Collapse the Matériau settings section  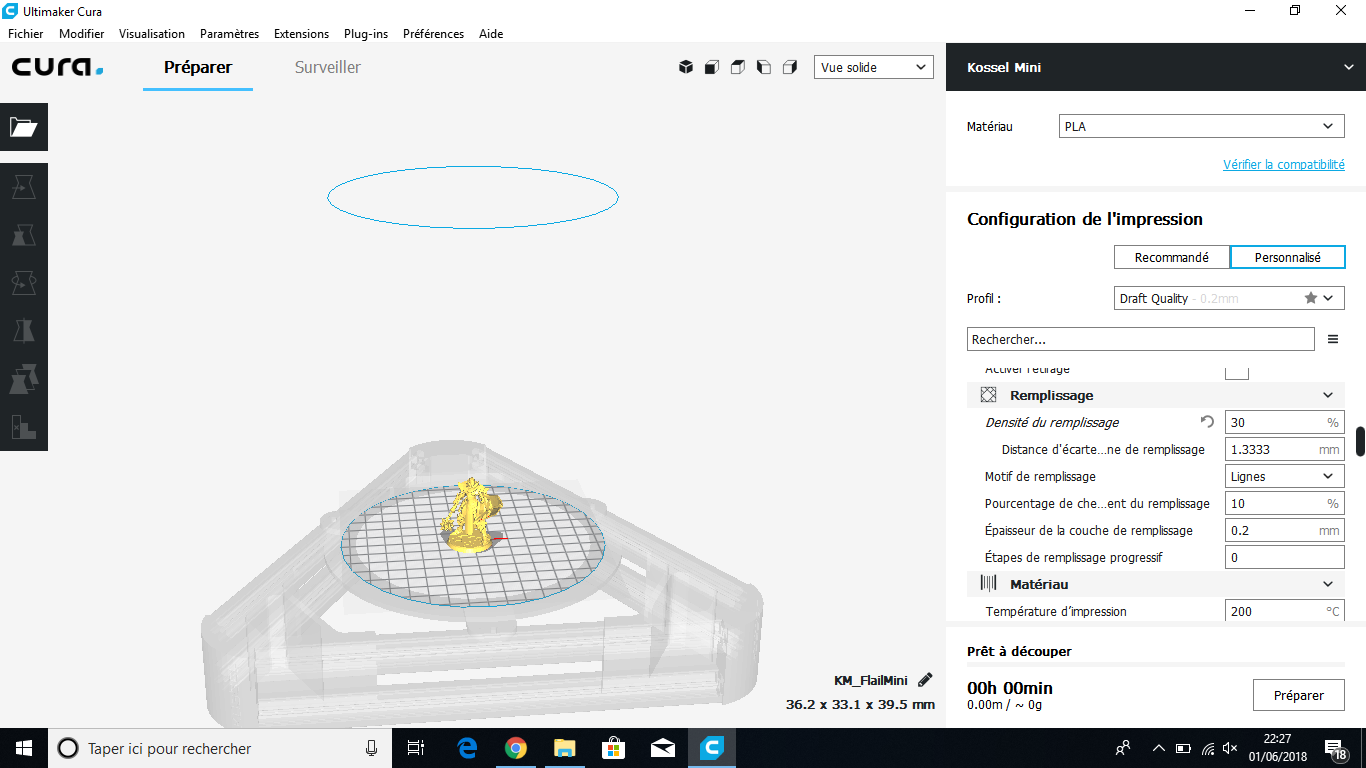point(1156,584)
